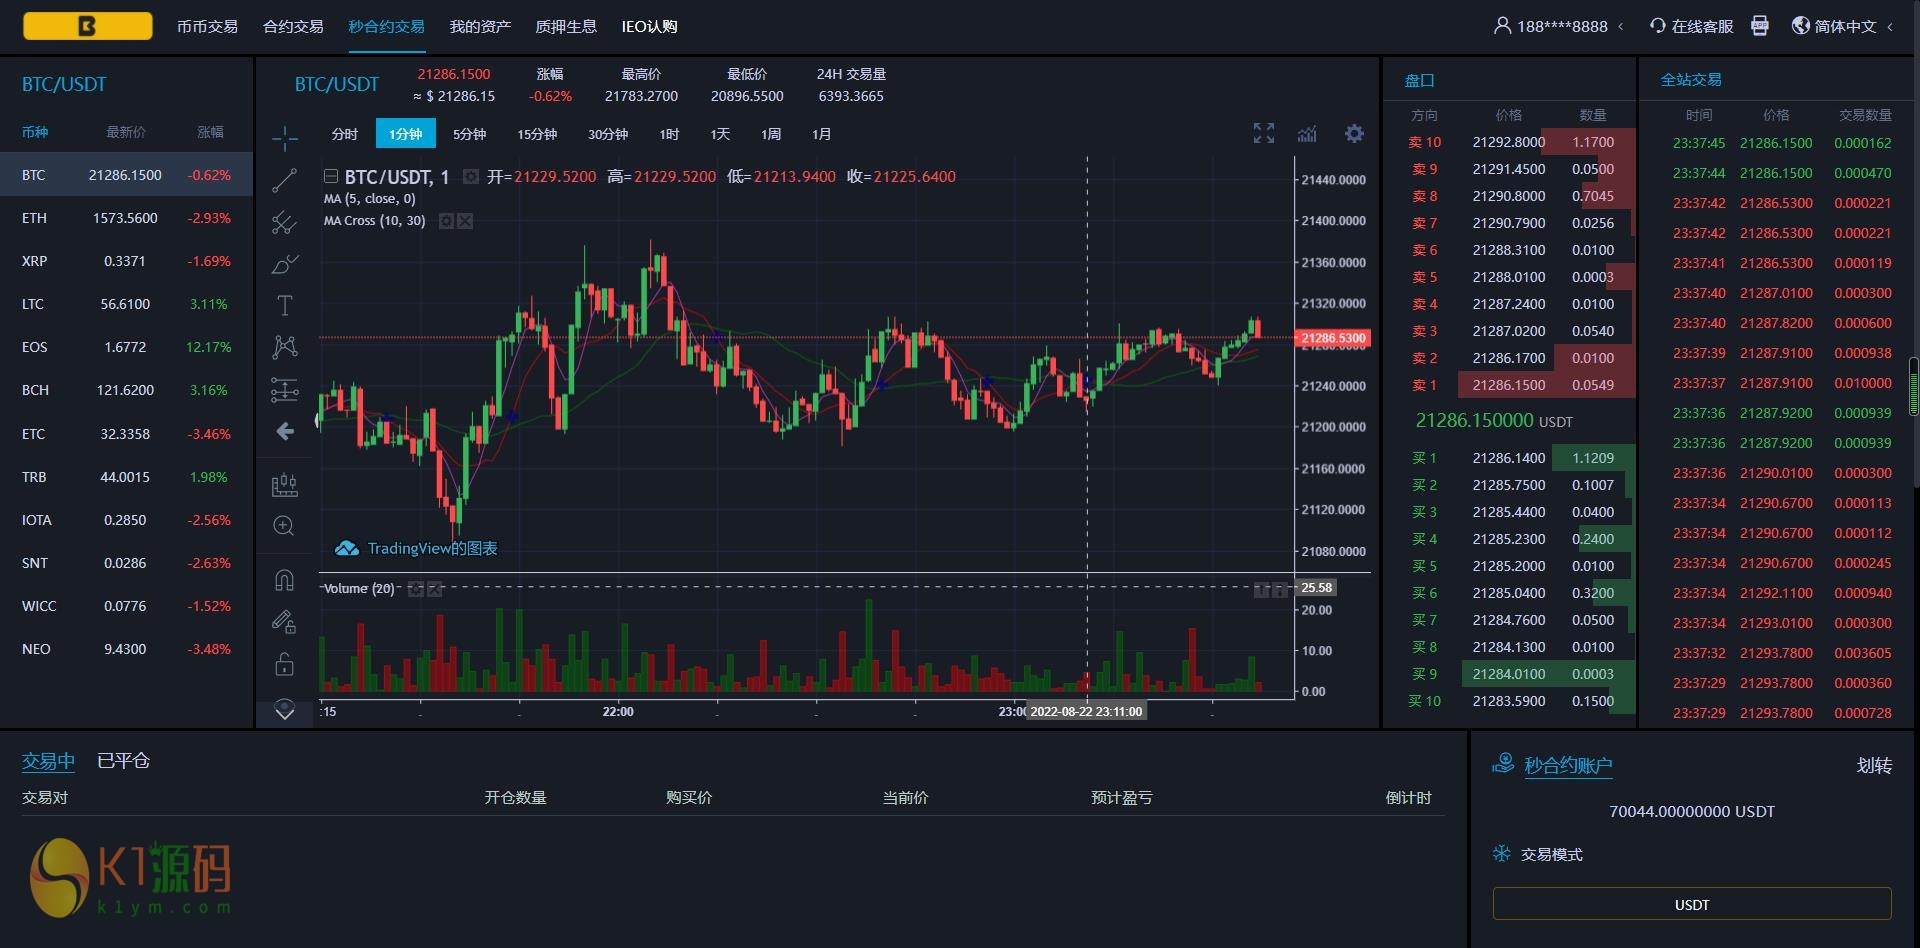Image resolution: width=1920 pixels, height=948 pixels.
Task: Select TRB in the coin list
Action: pyautogui.click(x=126, y=477)
